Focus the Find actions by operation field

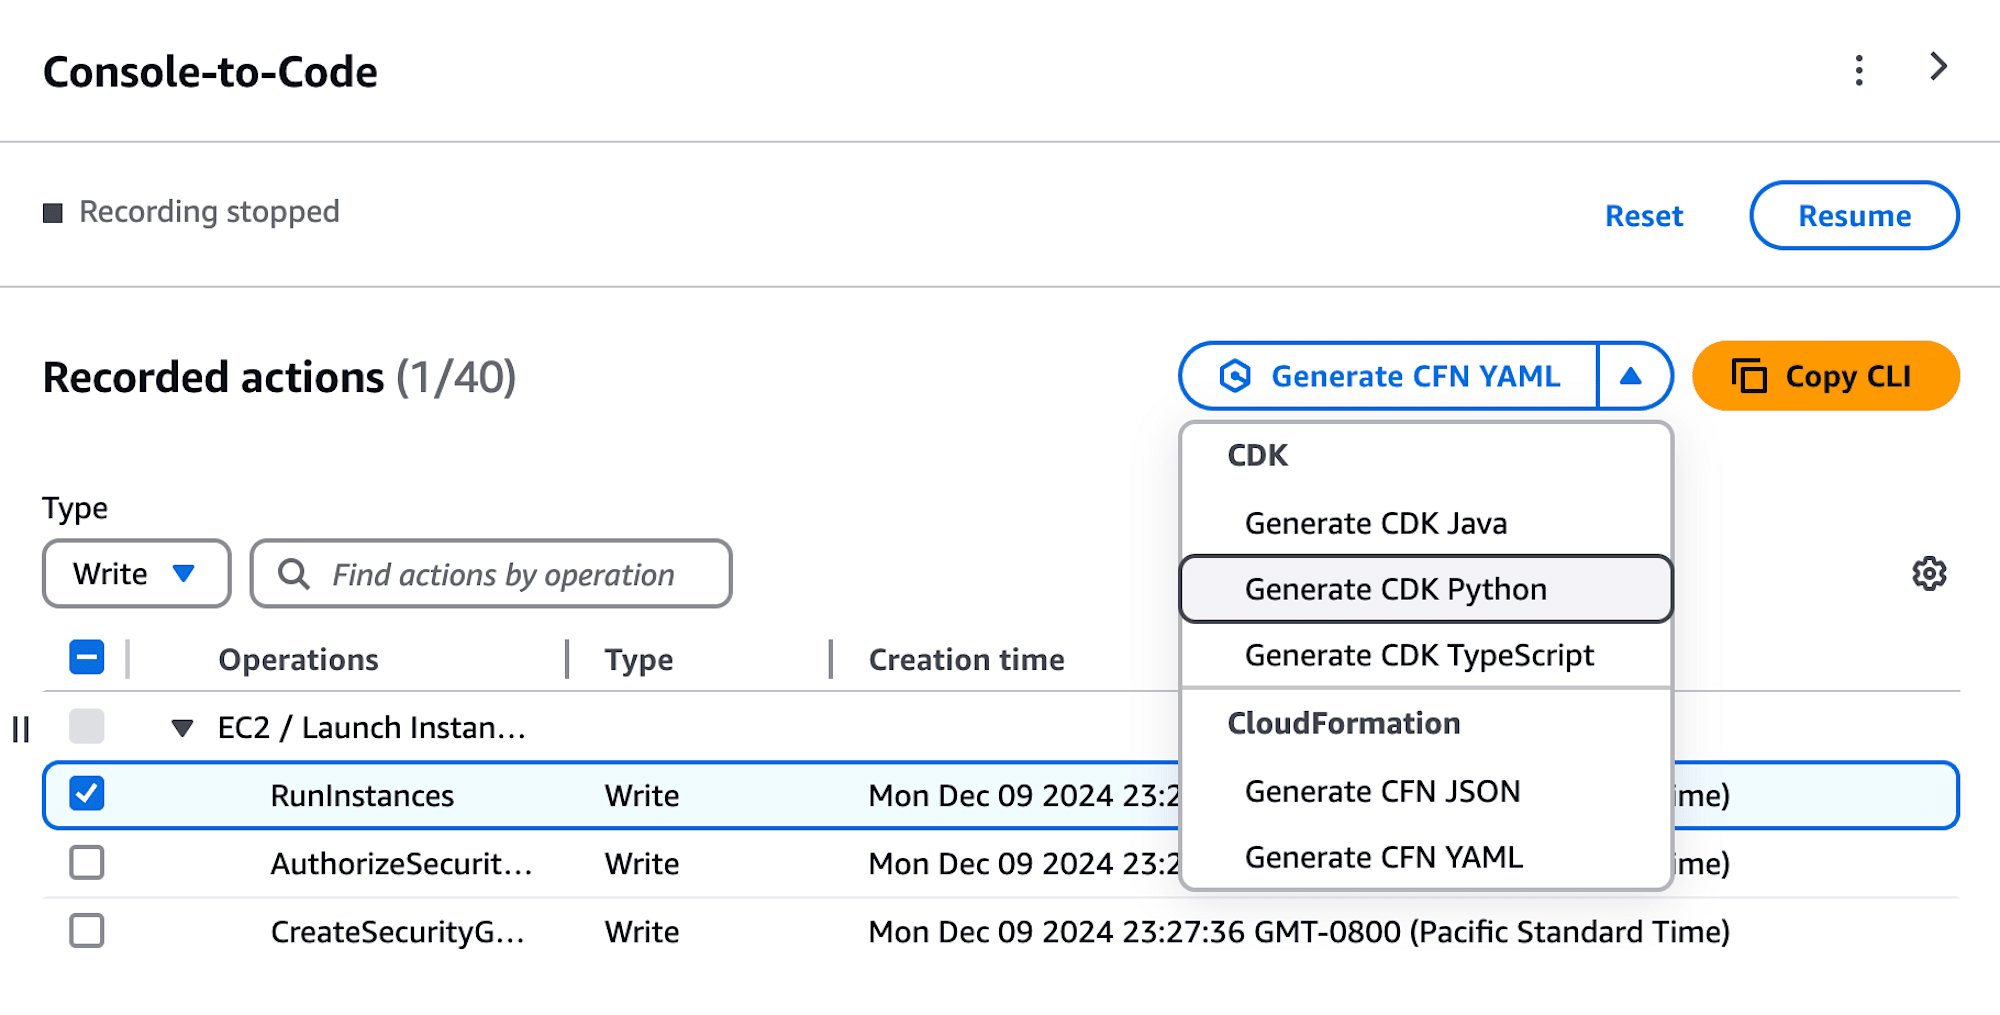[x=491, y=574]
